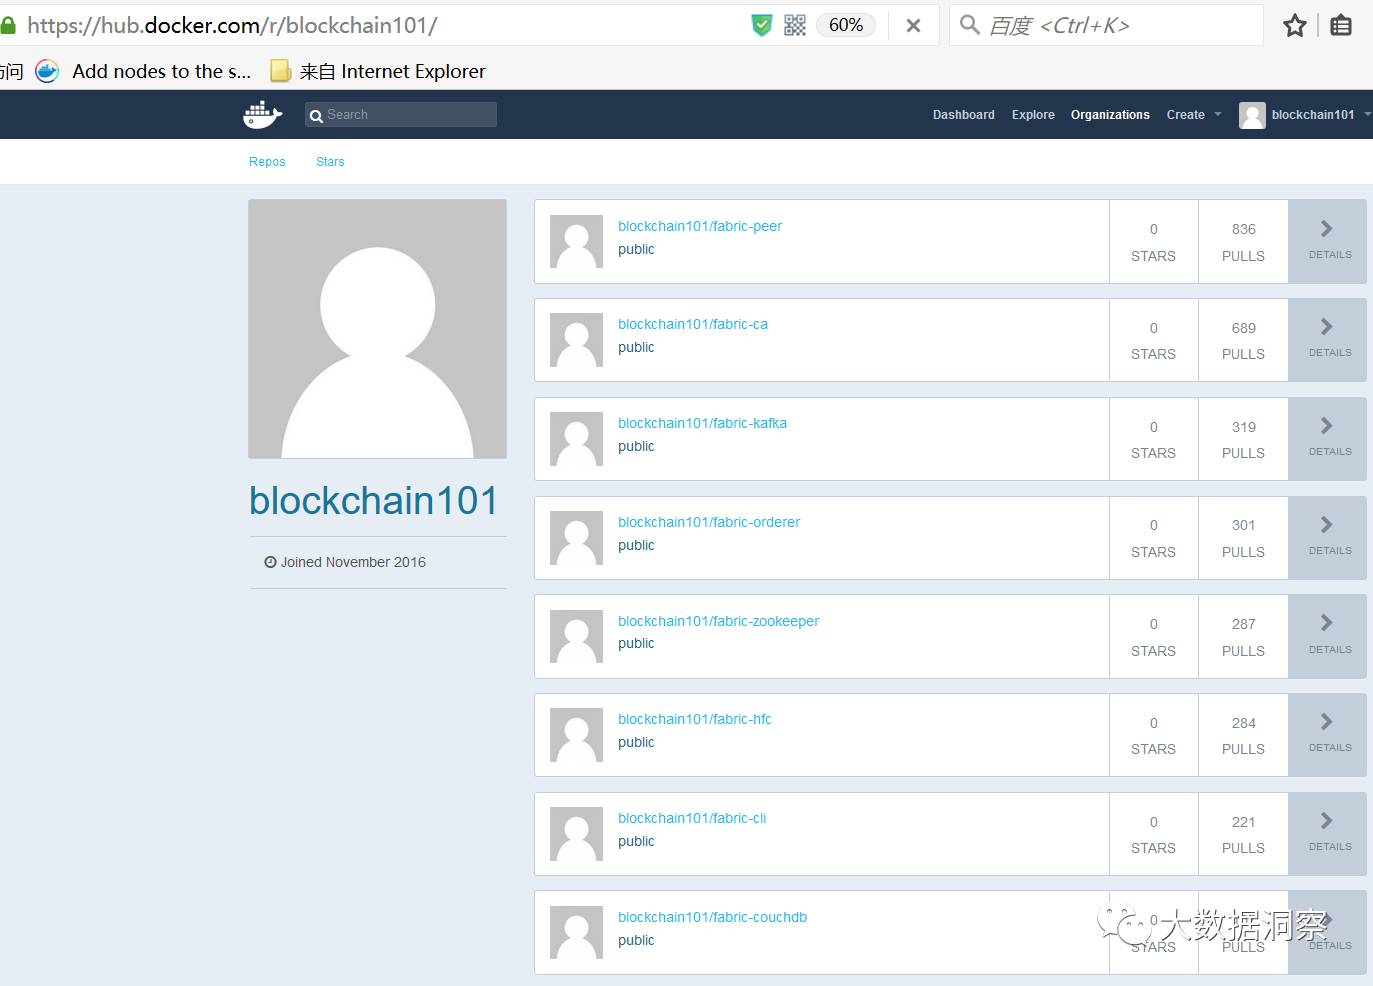
Task: Open the blockchain101/fabric-kafka link
Action: click(x=702, y=423)
